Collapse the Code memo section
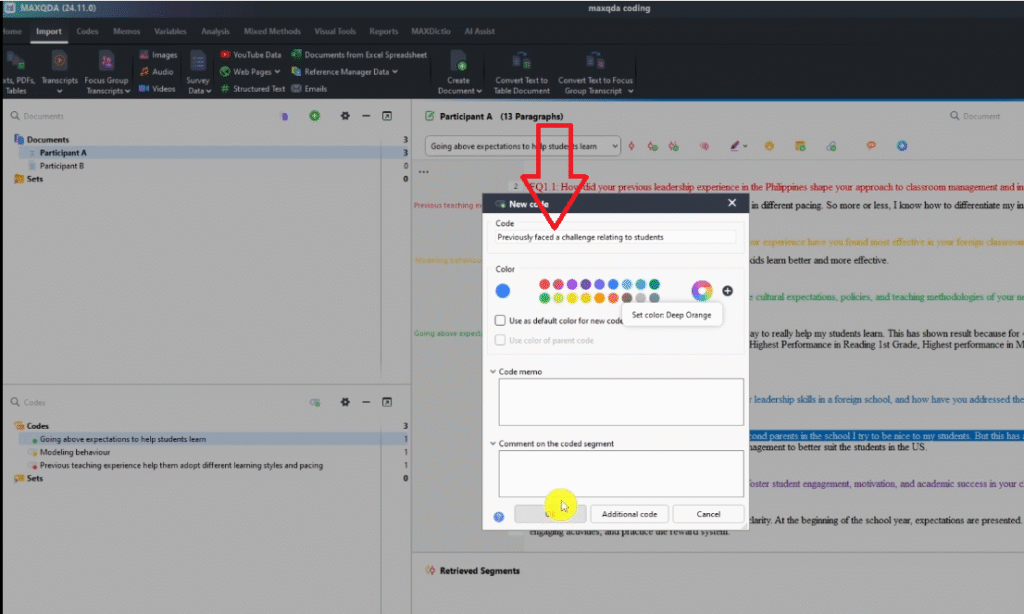Viewport: 1024px width, 614px height. point(493,371)
